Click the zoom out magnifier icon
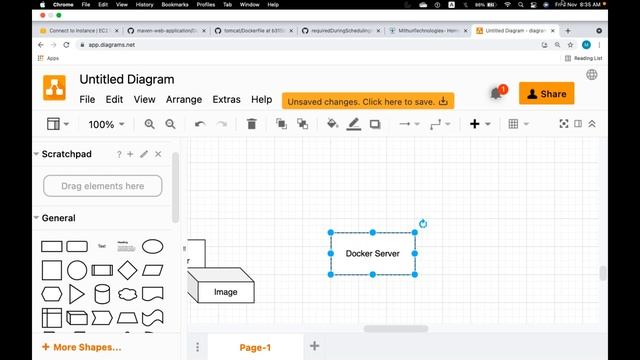640x360 pixels. pos(171,124)
